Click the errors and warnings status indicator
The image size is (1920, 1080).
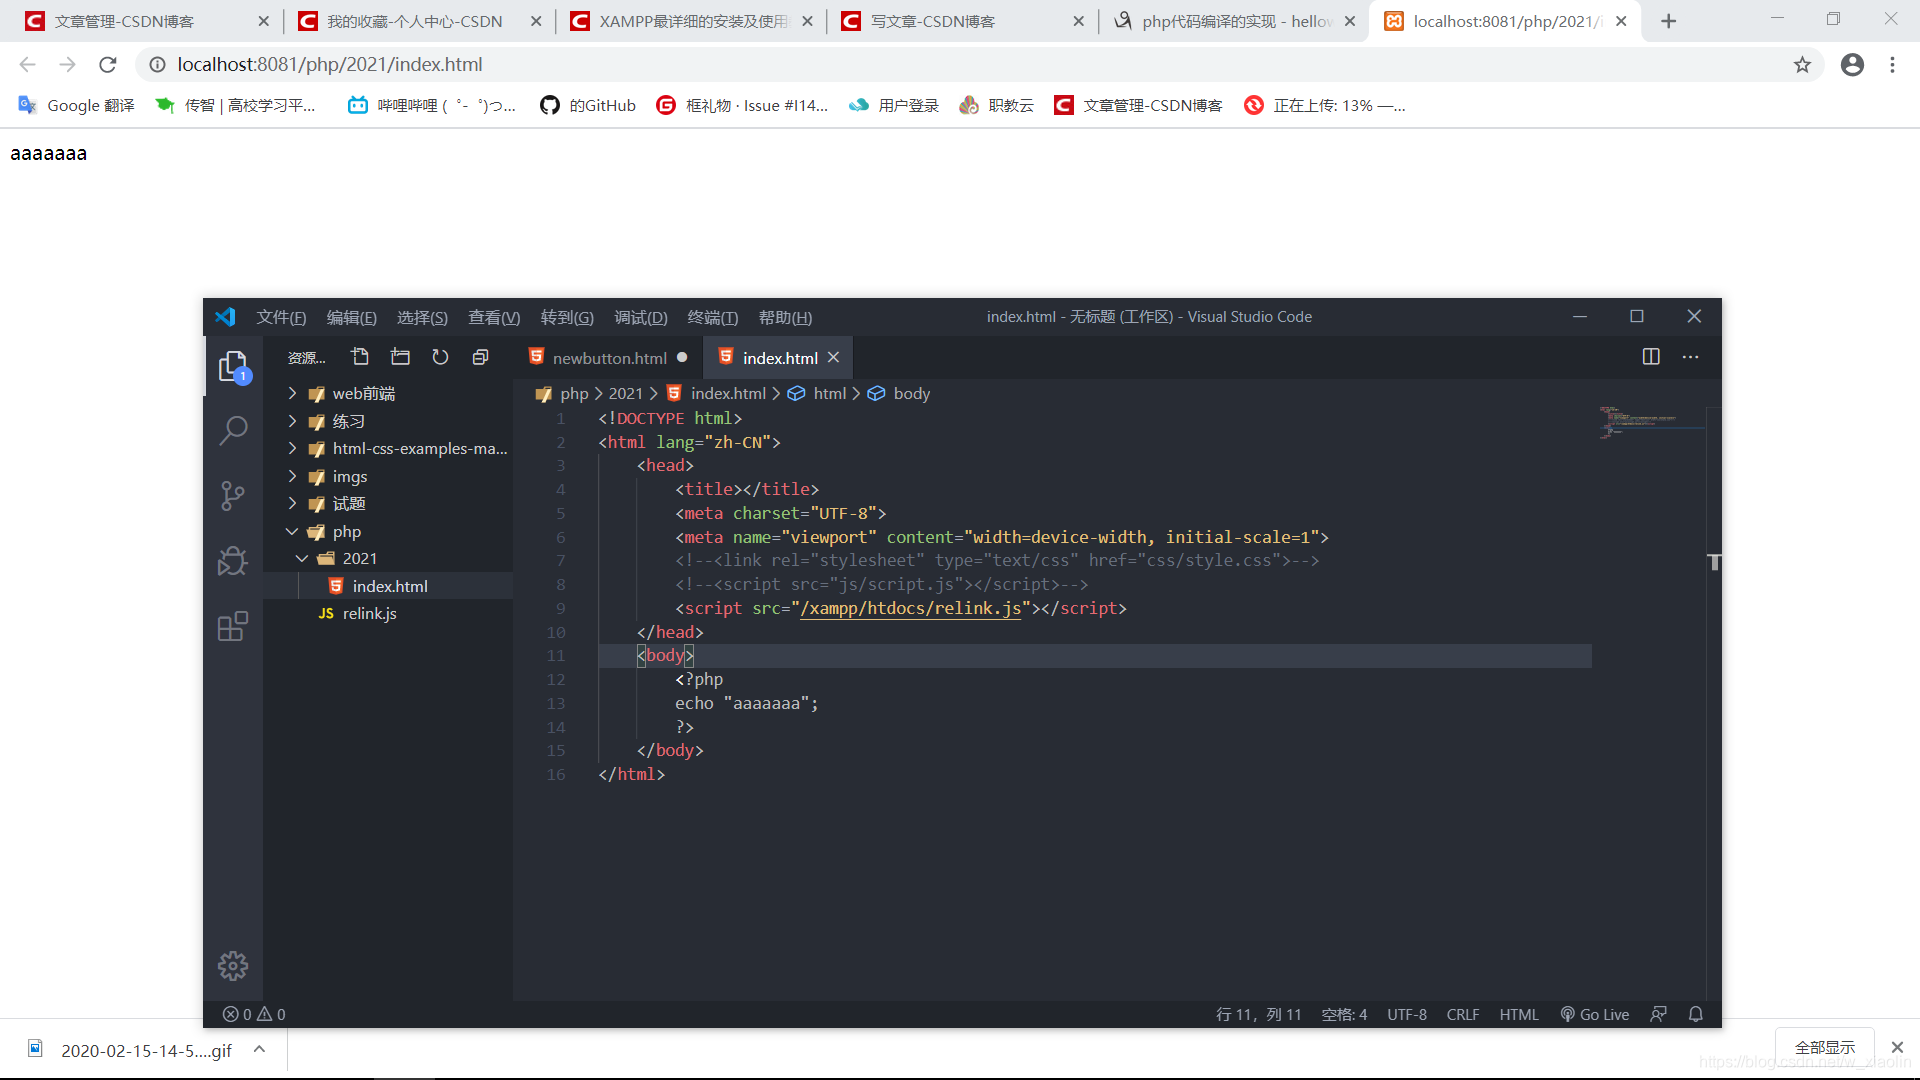[254, 1014]
